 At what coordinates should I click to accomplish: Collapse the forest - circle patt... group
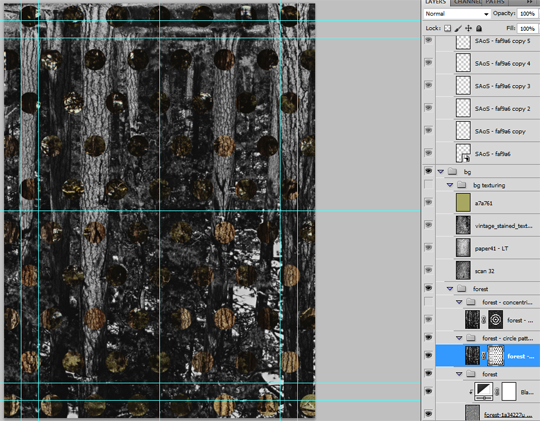pyautogui.click(x=459, y=338)
